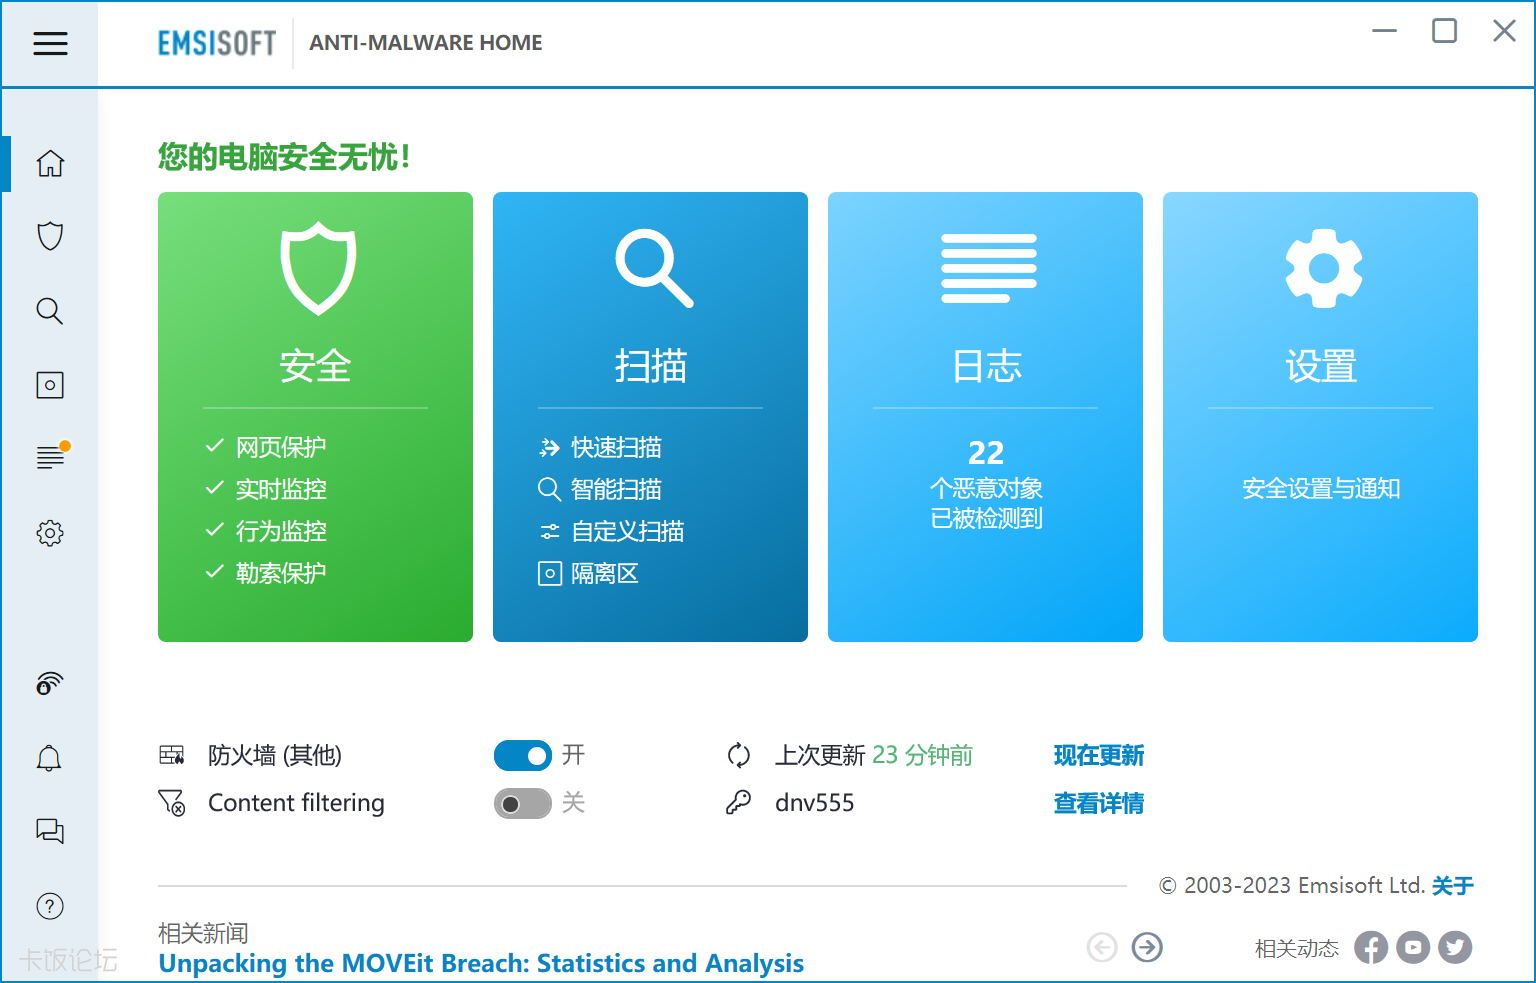Open the magnifier scan icon in sidebar
1536x983 pixels.
click(x=50, y=311)
